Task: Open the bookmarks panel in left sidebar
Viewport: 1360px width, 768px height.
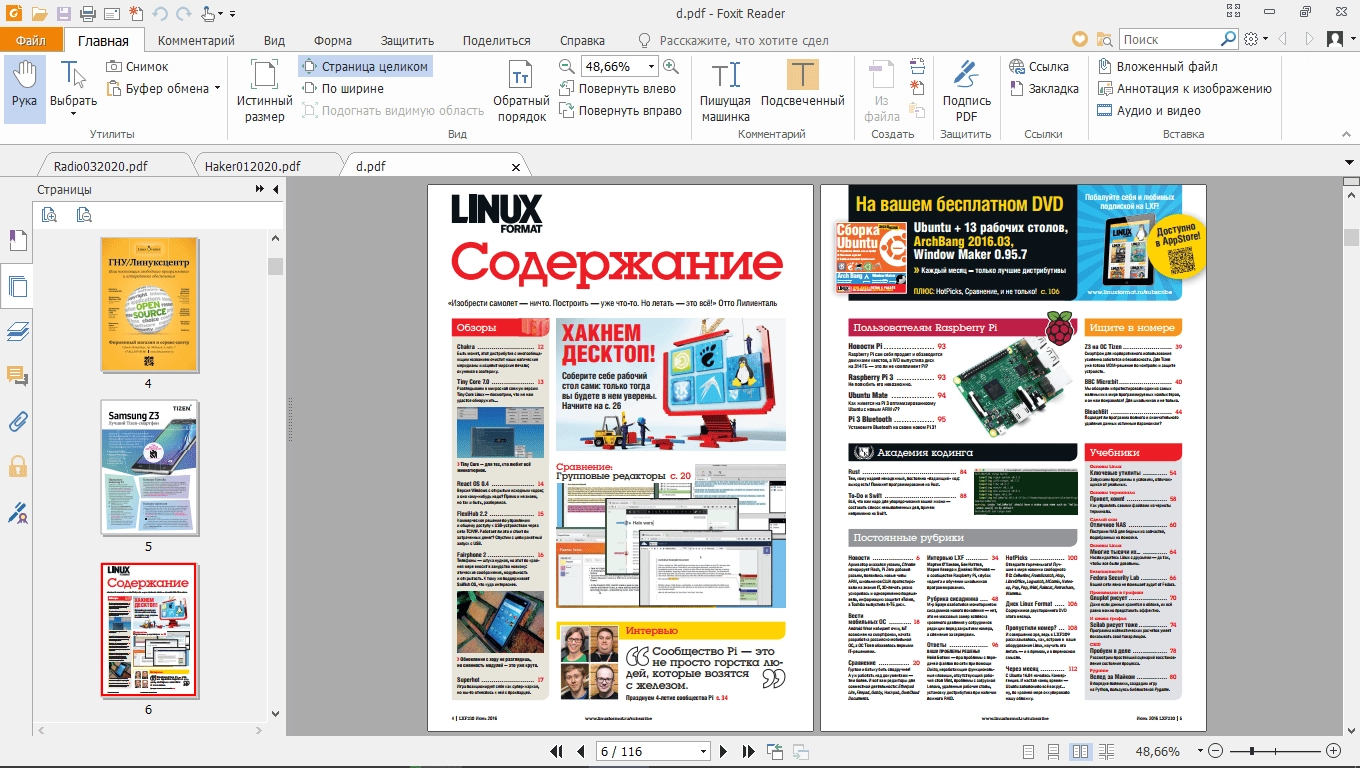Action: [x=17, y=241]
